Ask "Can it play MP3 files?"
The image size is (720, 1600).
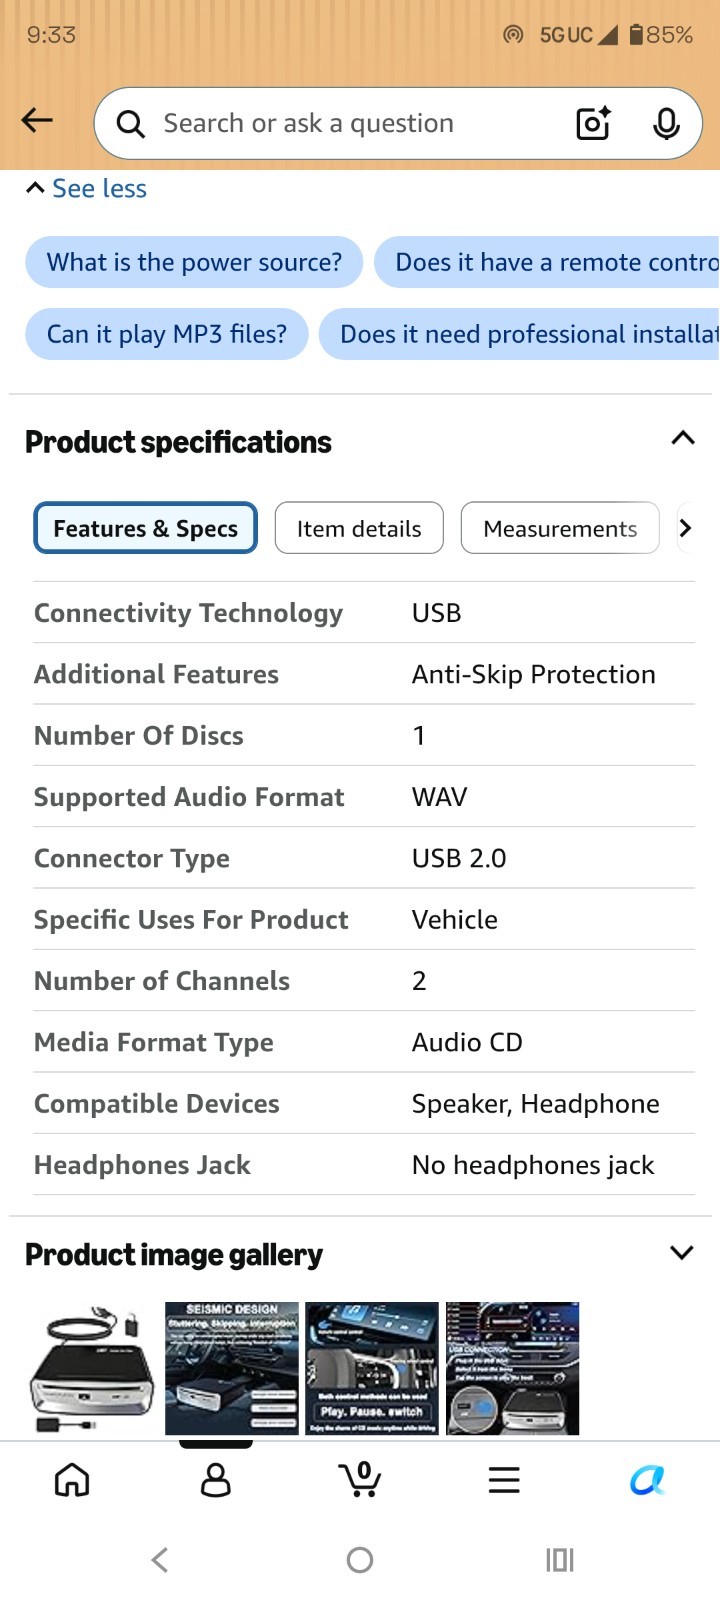[167, 334]
